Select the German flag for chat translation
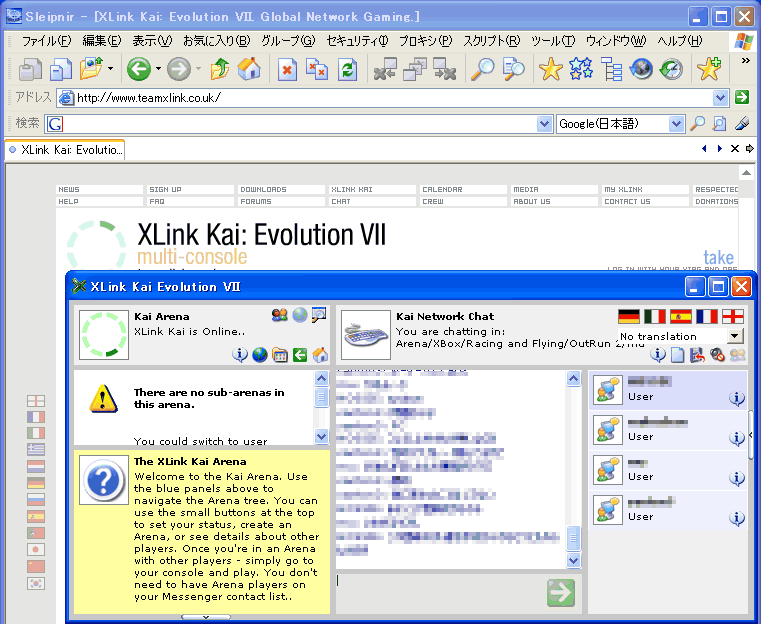The width and height of the screenshot is (761, 624). [628, 317]
